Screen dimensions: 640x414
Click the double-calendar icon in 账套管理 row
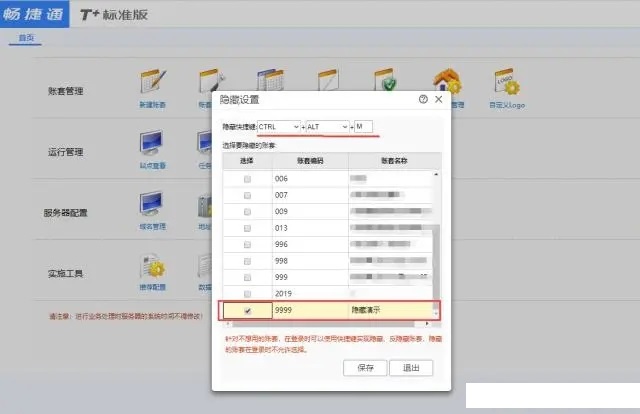point(270,80)
